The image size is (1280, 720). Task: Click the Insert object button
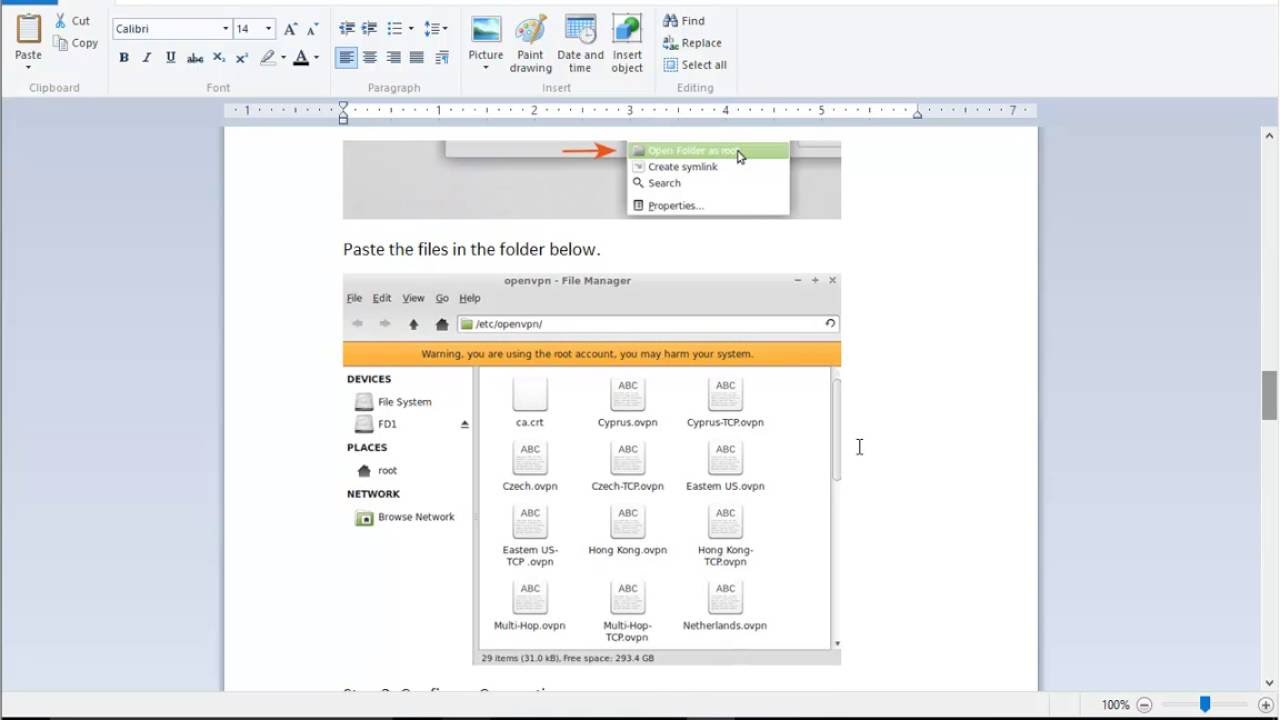tap(627, 44)
